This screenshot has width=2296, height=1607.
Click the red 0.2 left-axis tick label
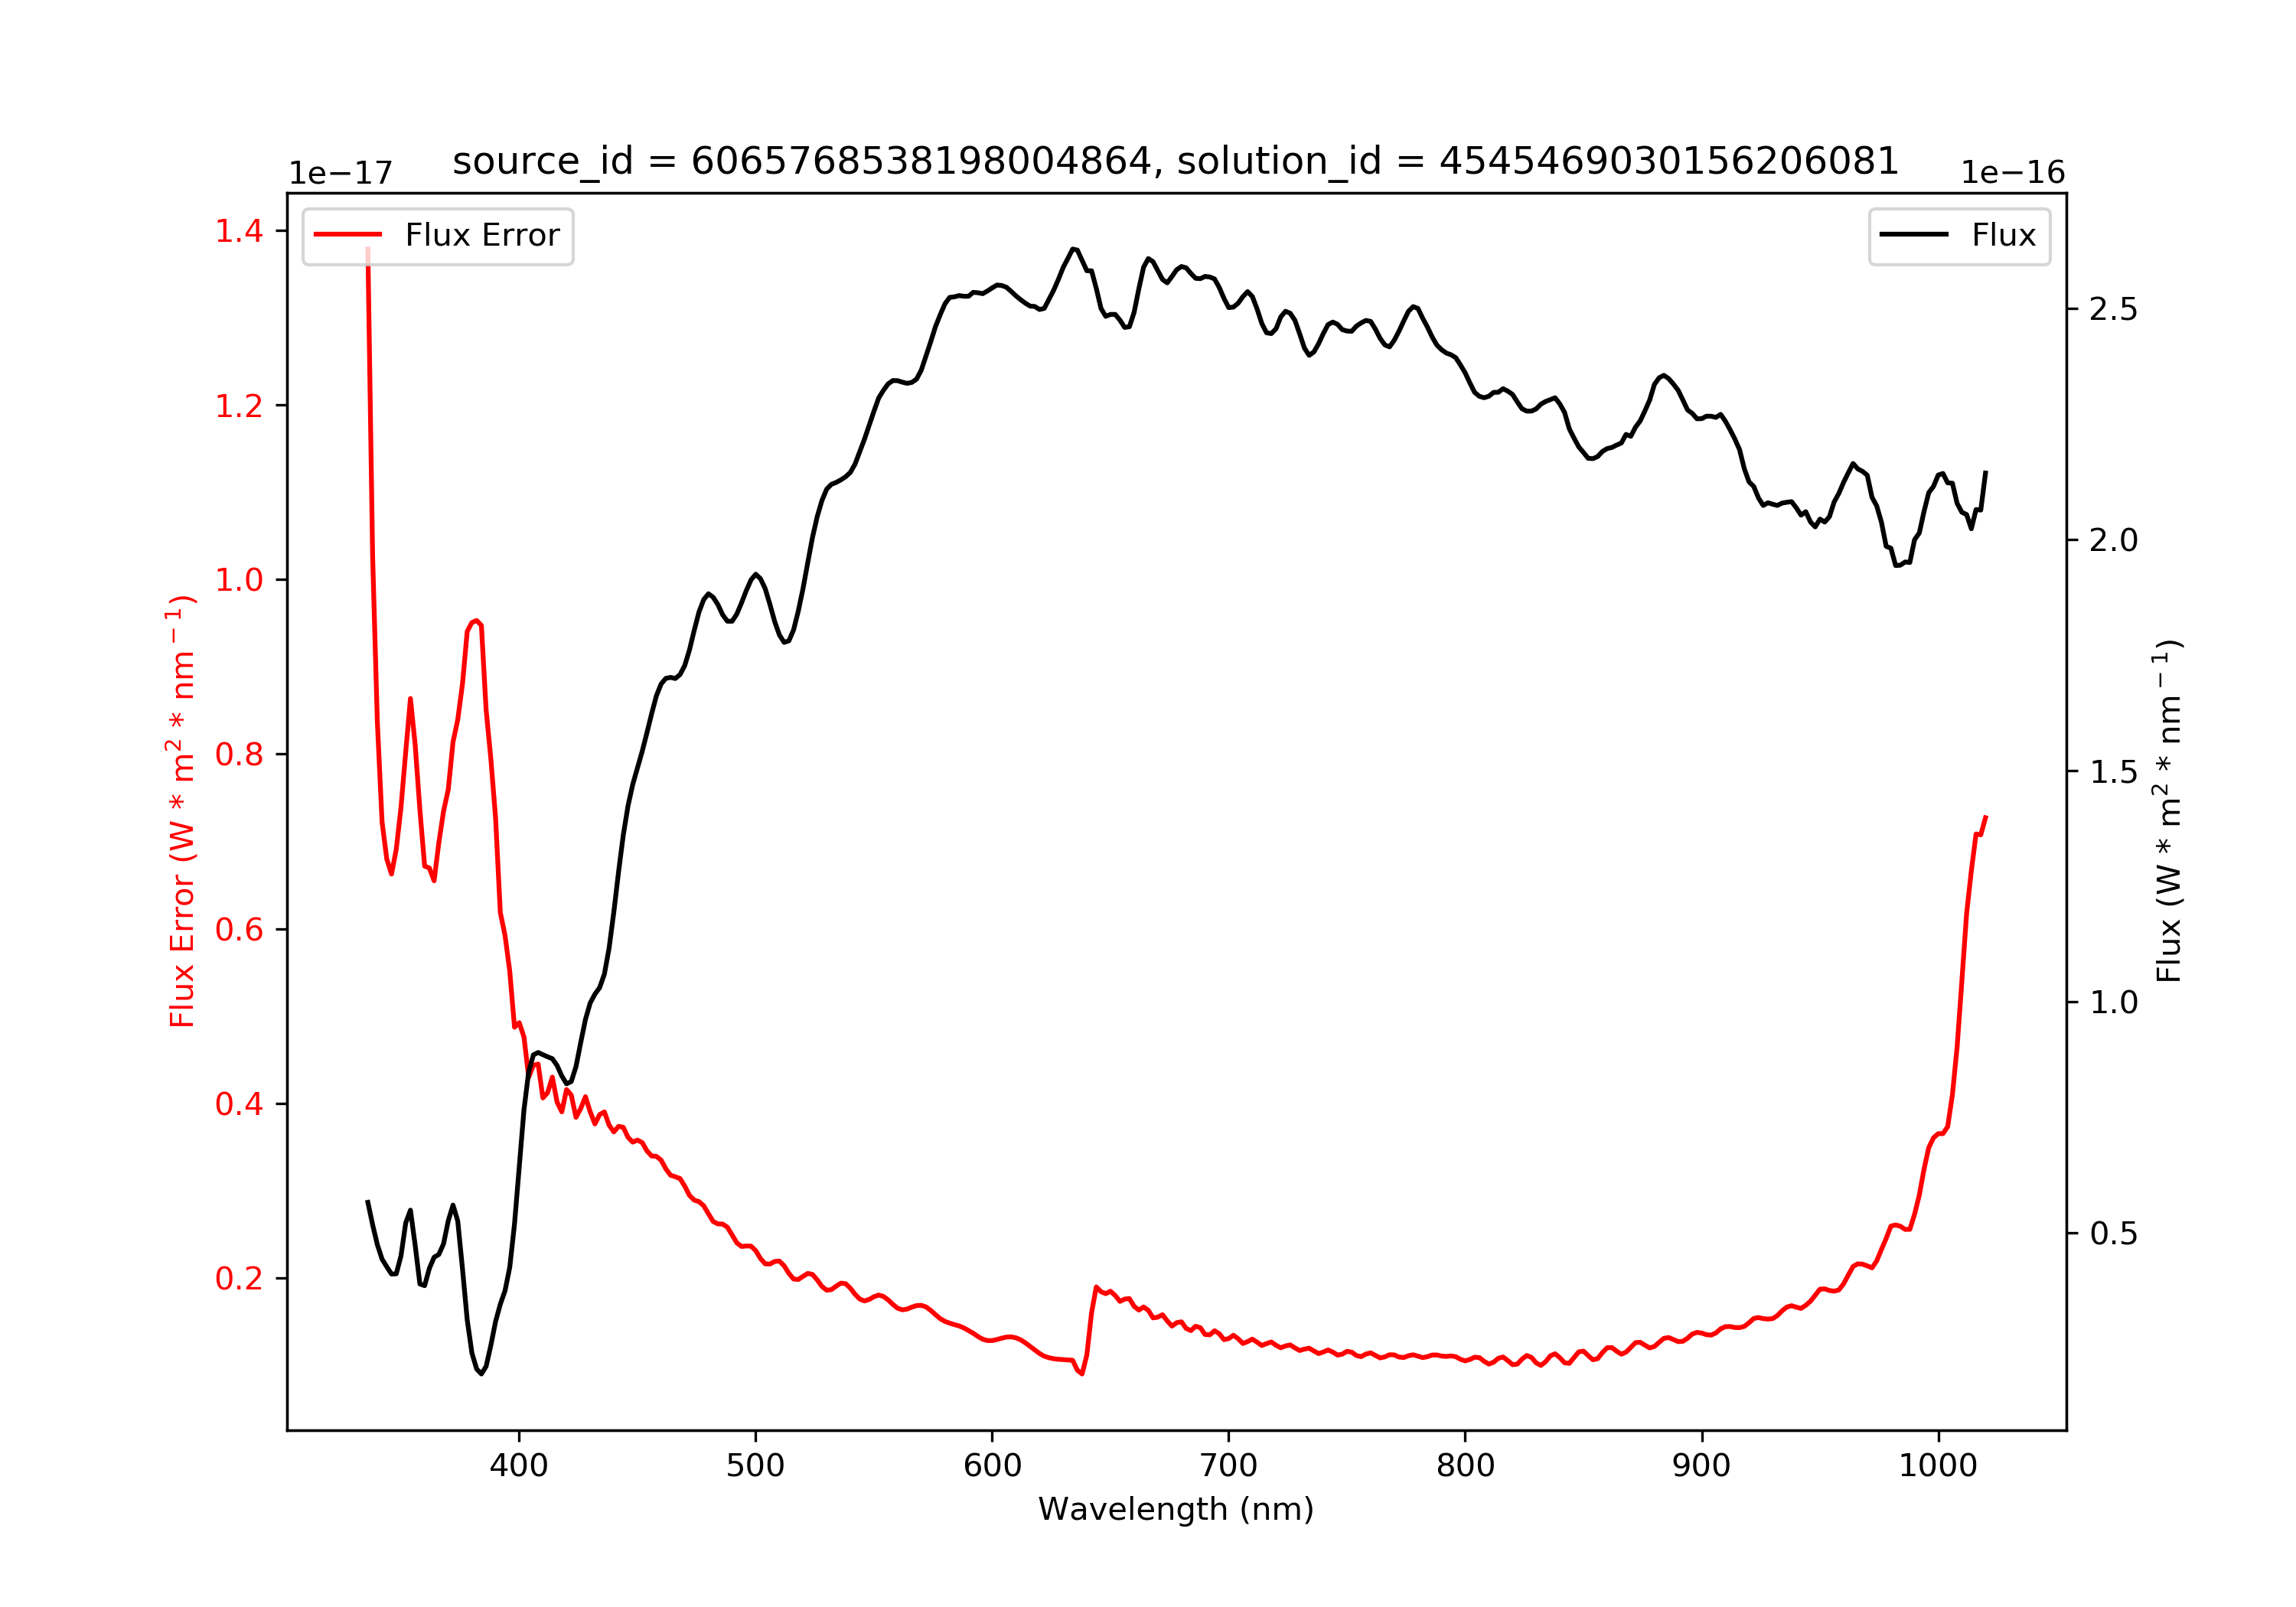[239, 1278]
